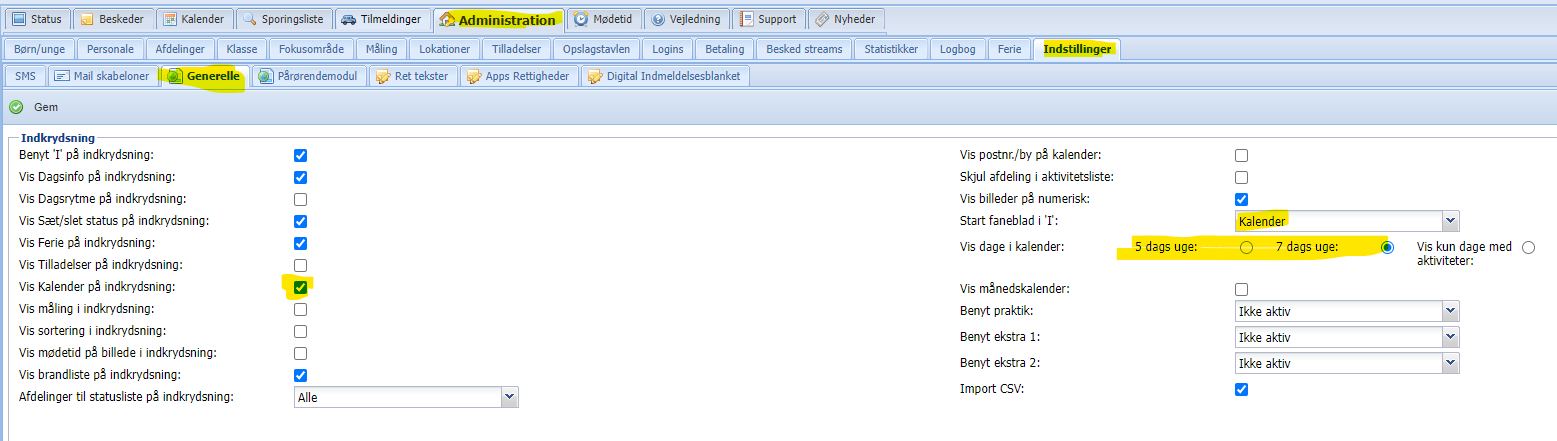Open the SMS settings tab
The height and width of the screenshot is (441, 1557).
[x=25, y=76]
